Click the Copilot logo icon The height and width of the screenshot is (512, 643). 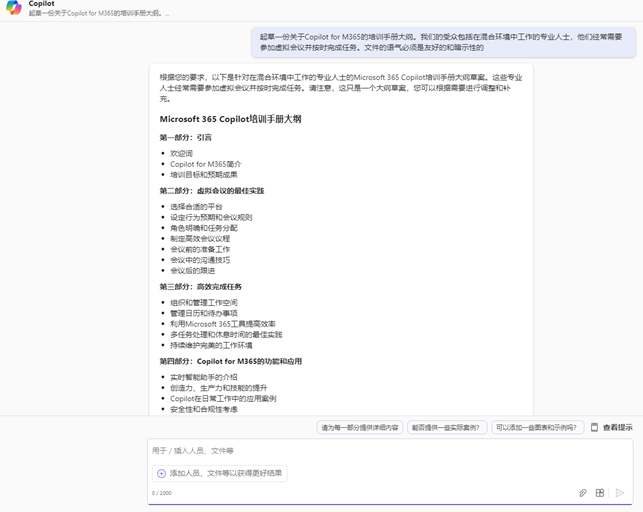(x=12, y=9)
